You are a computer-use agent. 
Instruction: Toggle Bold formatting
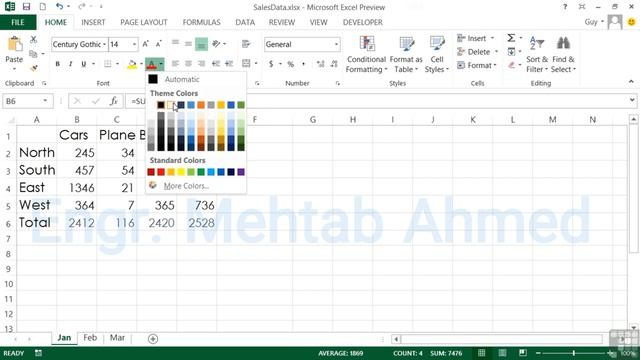coord(58,64)
